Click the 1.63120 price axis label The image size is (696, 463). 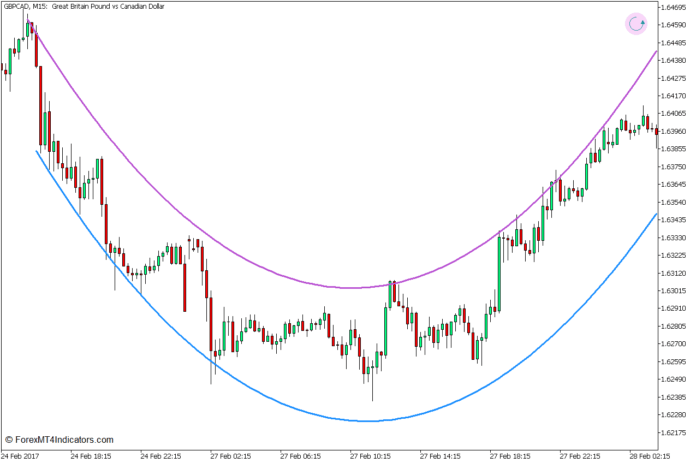coord(676,273)
